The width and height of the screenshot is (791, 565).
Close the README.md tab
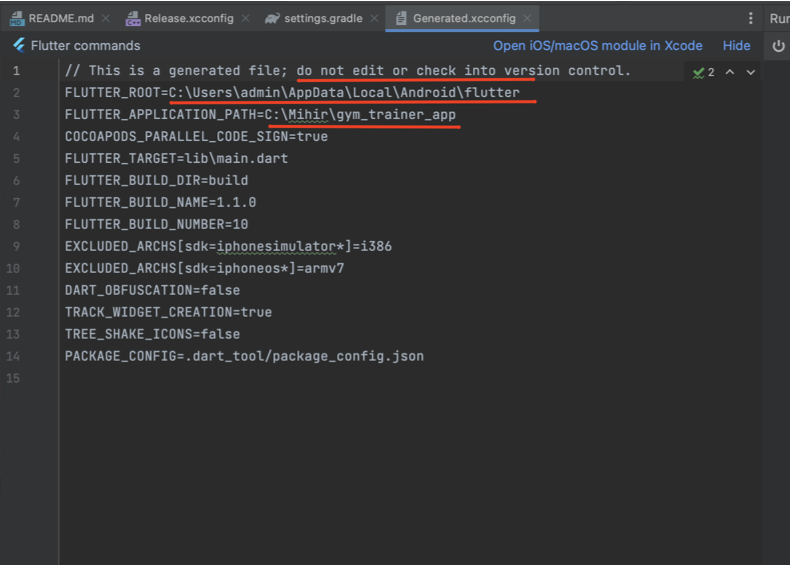coord(106,18)
